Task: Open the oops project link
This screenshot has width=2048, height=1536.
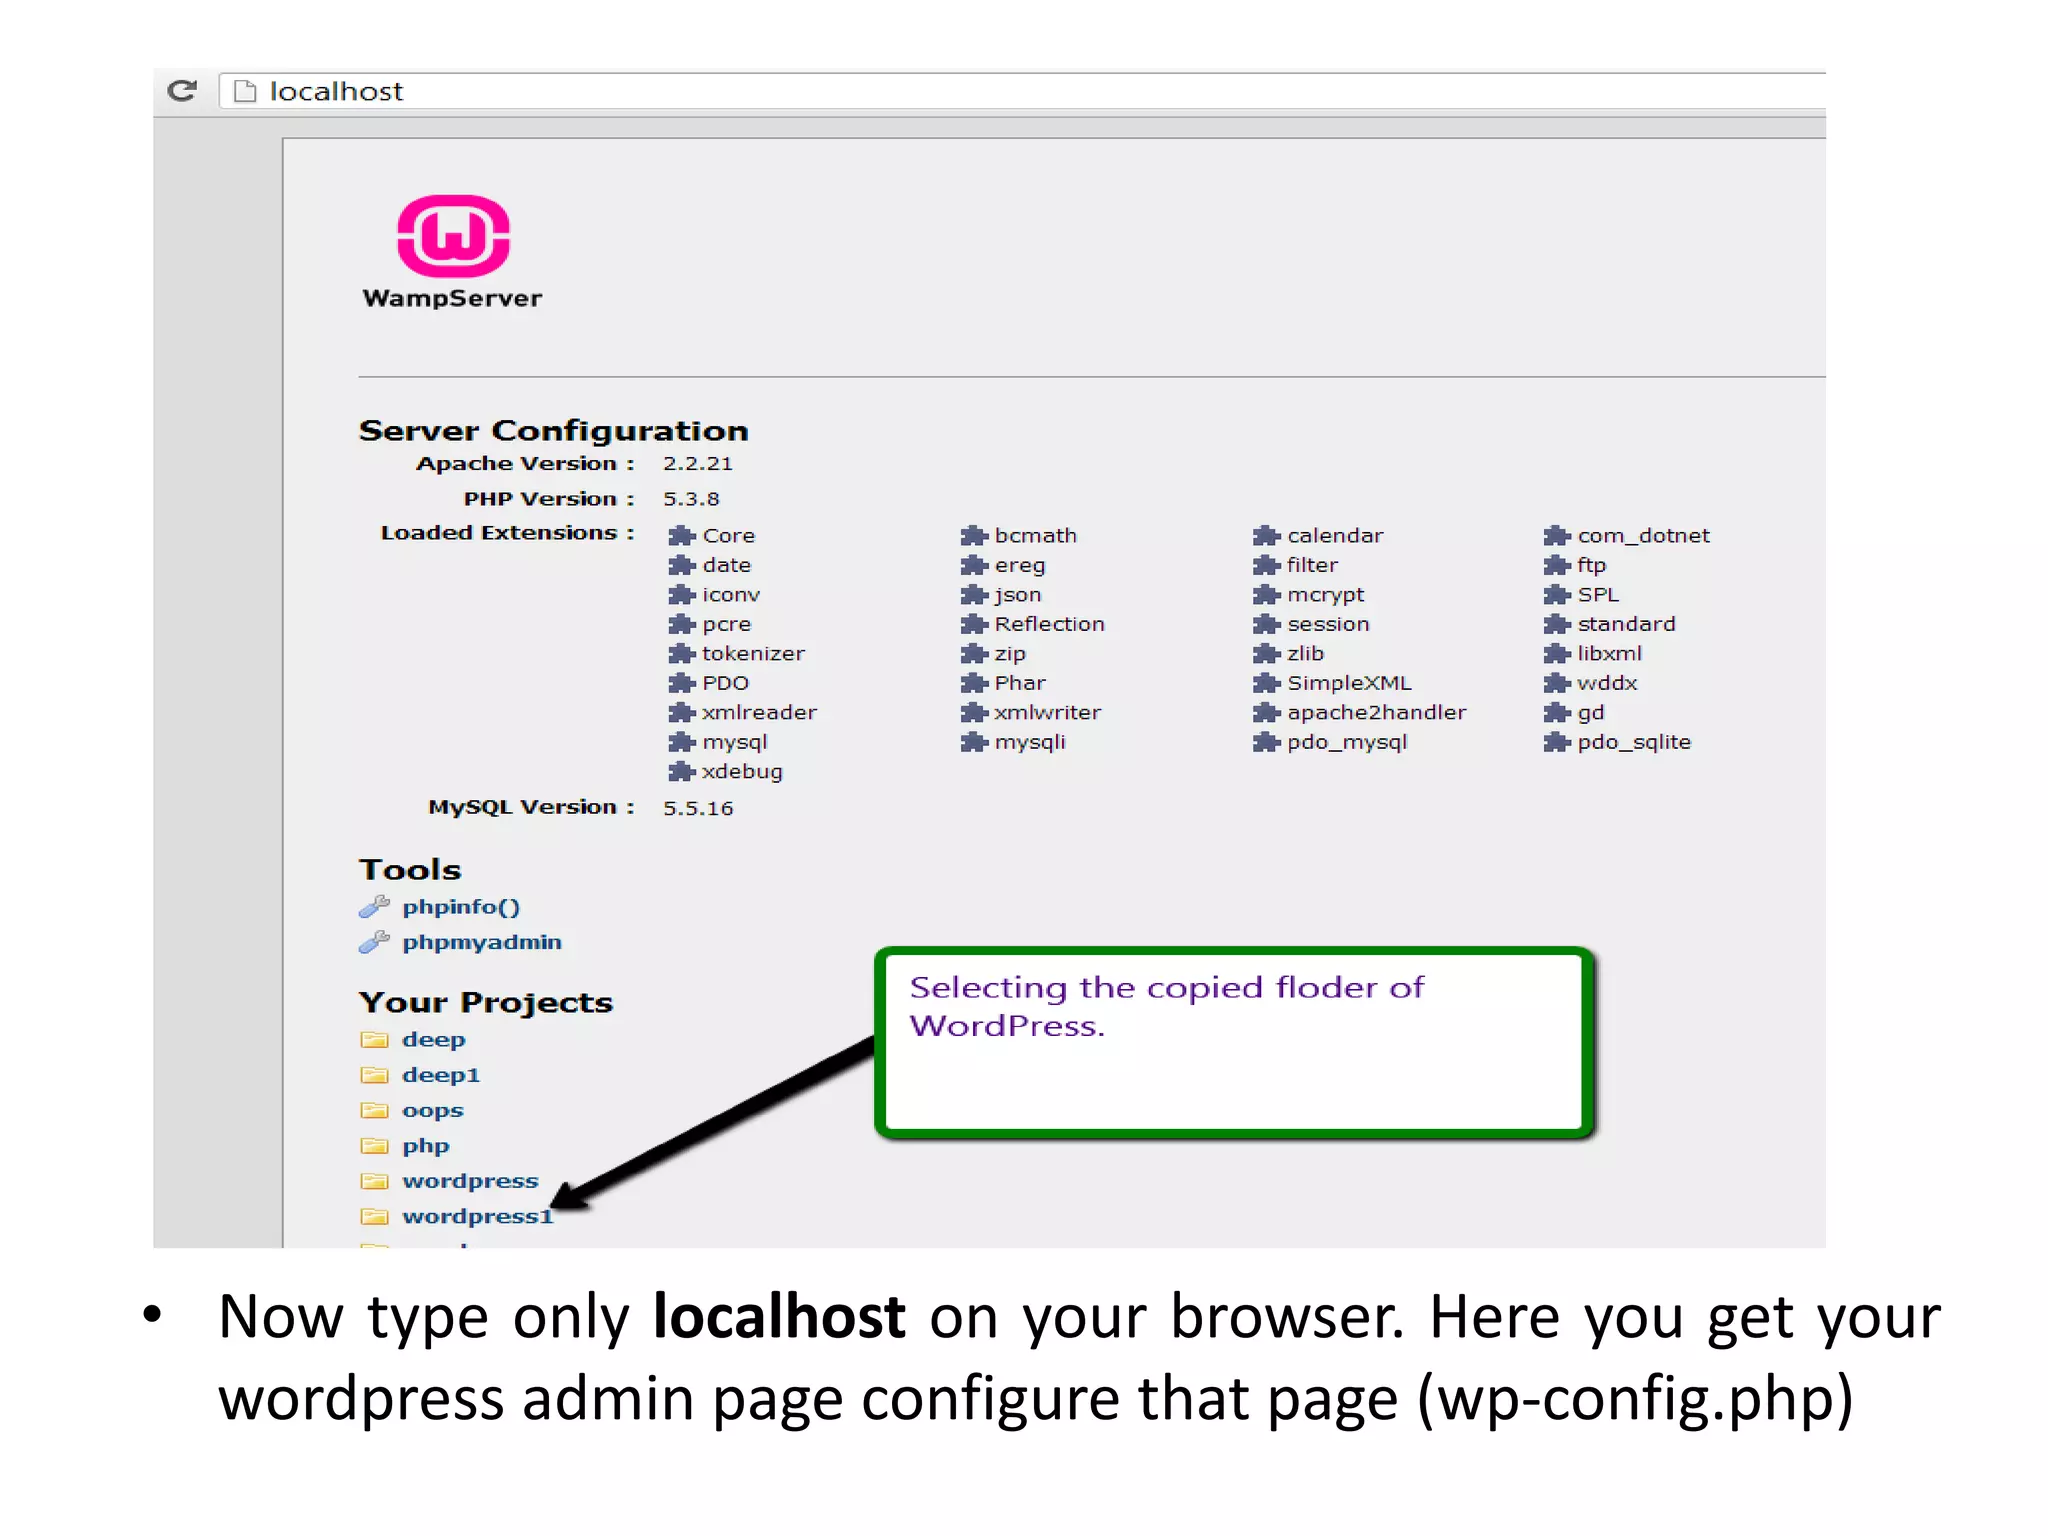Action: coord(433,1111)
